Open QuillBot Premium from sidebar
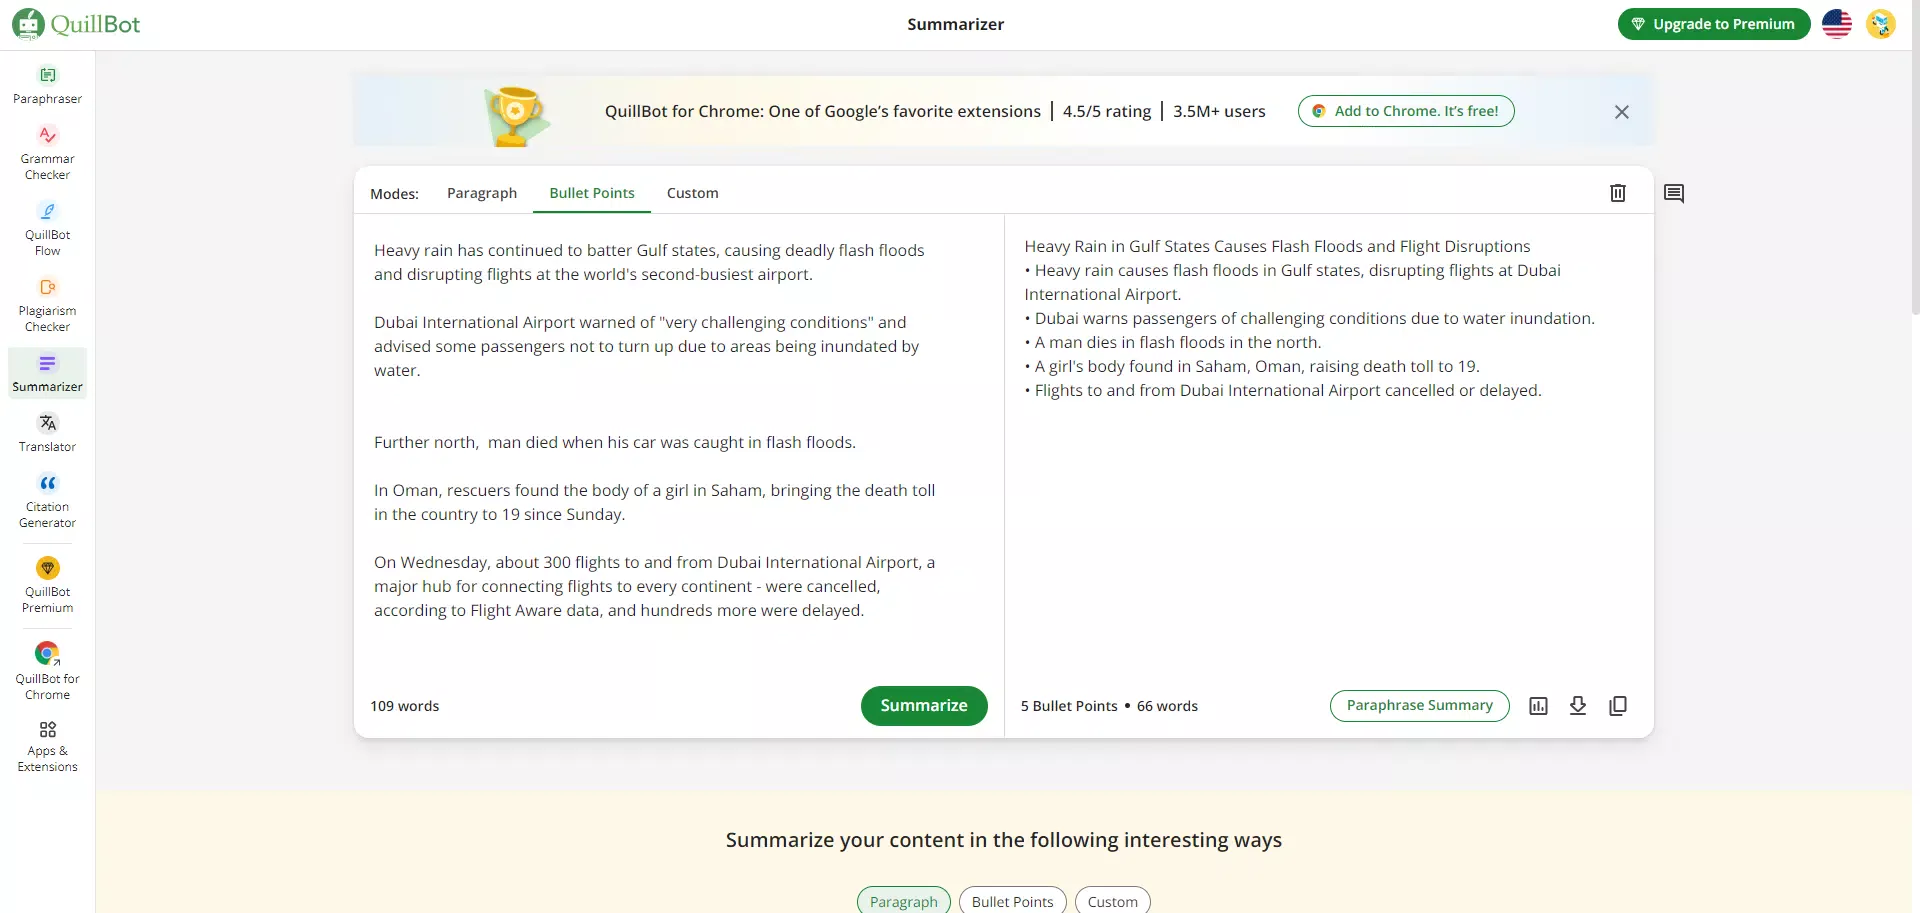Viewport: 1920px width, 913px height. [47, 585]
